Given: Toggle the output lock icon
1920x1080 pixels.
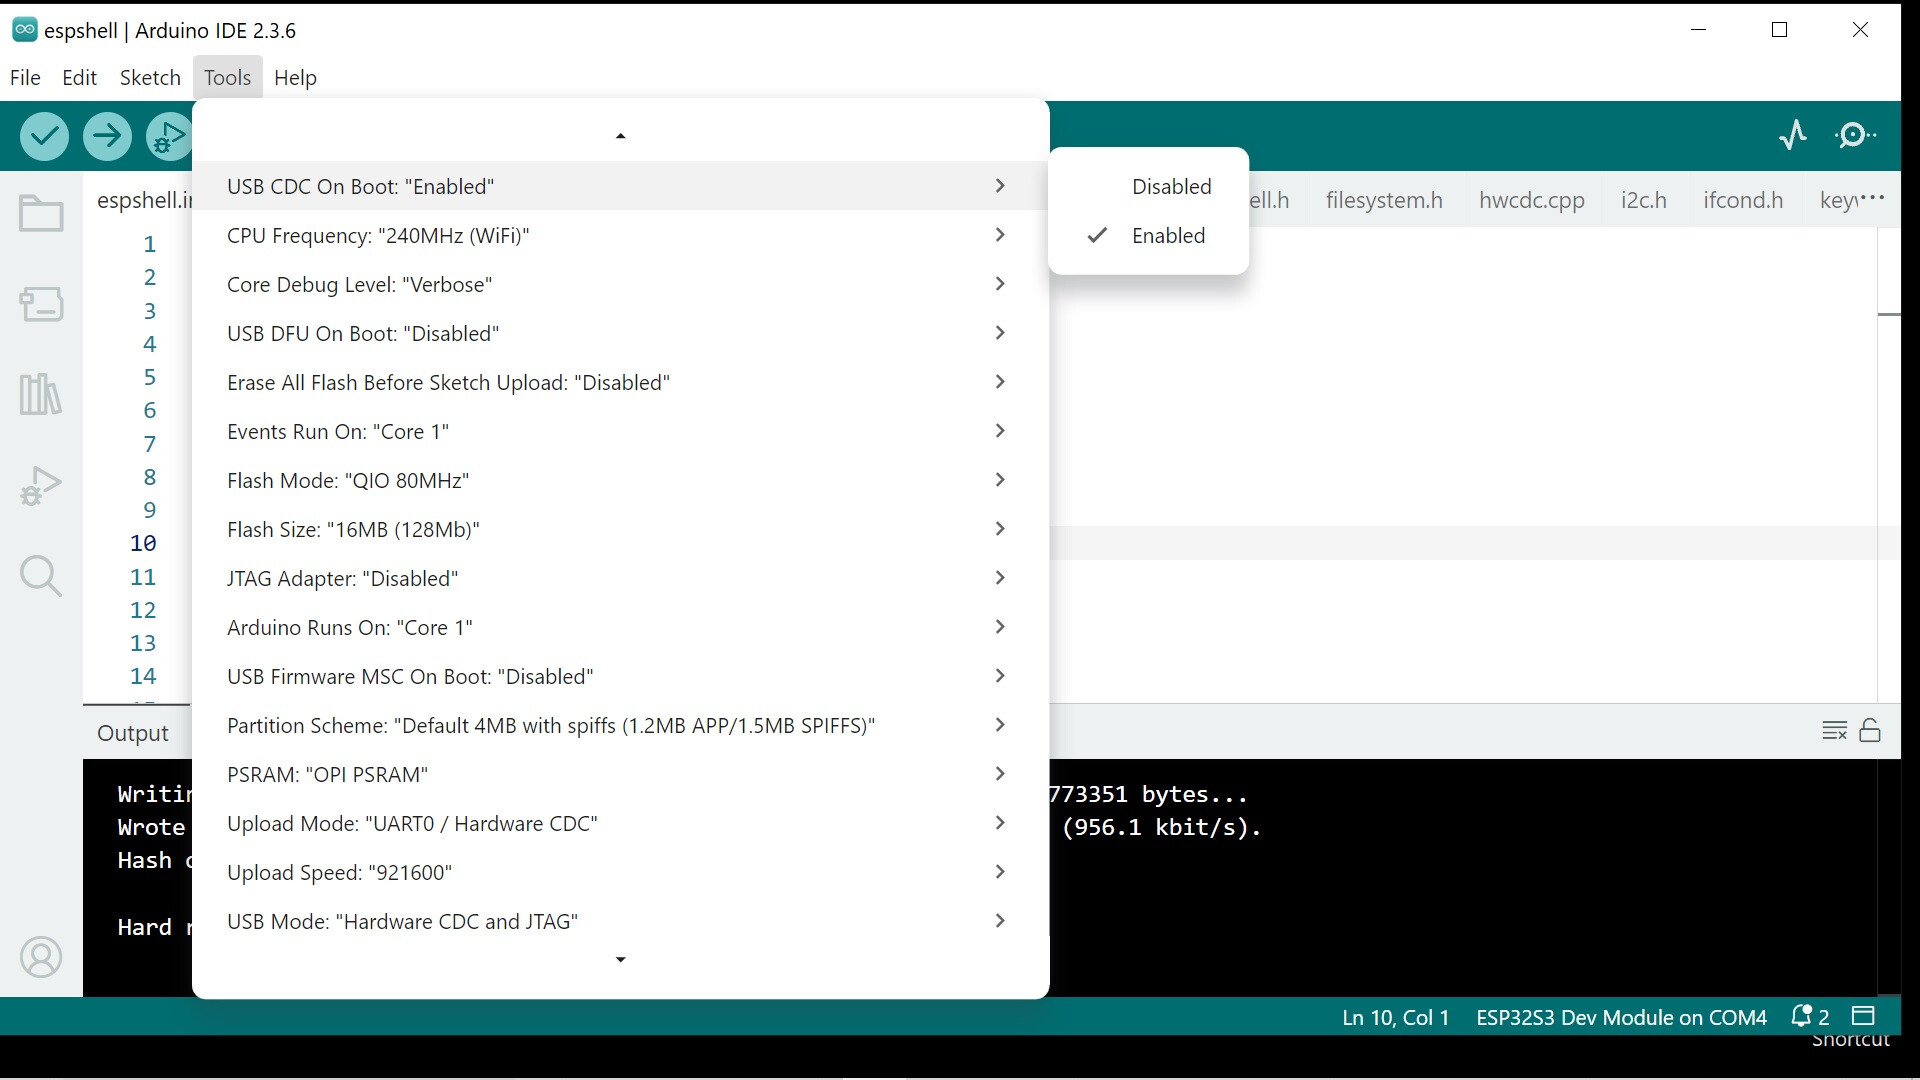Looking at the screenshot, I should point(1870,731).
